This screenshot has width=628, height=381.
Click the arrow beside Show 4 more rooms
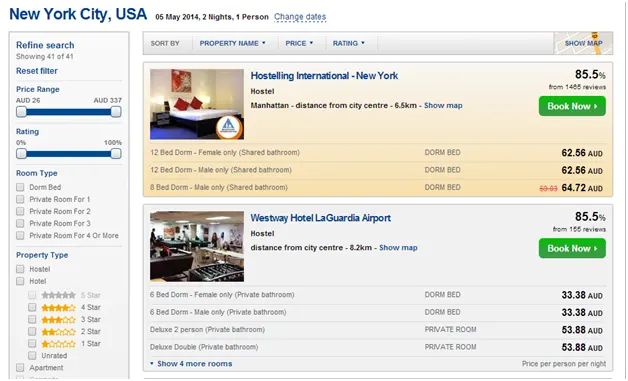click(152, 364)
